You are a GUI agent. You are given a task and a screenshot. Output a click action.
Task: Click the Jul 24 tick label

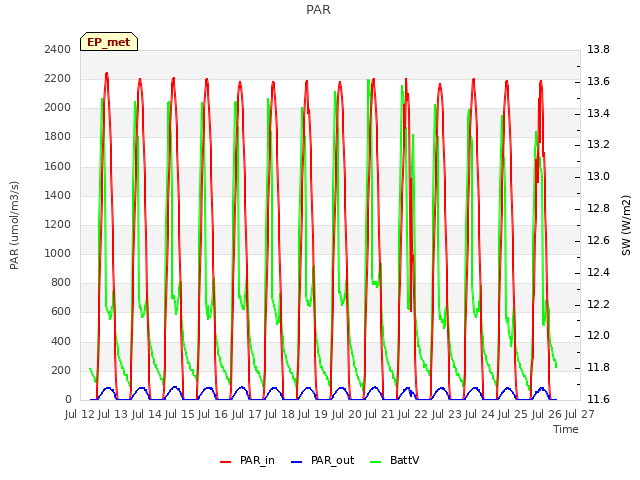click(x=480, y=414)
